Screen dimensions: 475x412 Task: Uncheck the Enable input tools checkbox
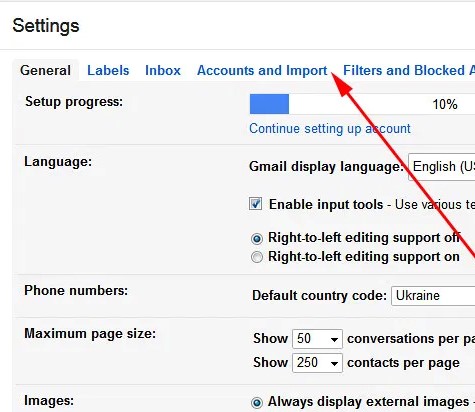256,204
